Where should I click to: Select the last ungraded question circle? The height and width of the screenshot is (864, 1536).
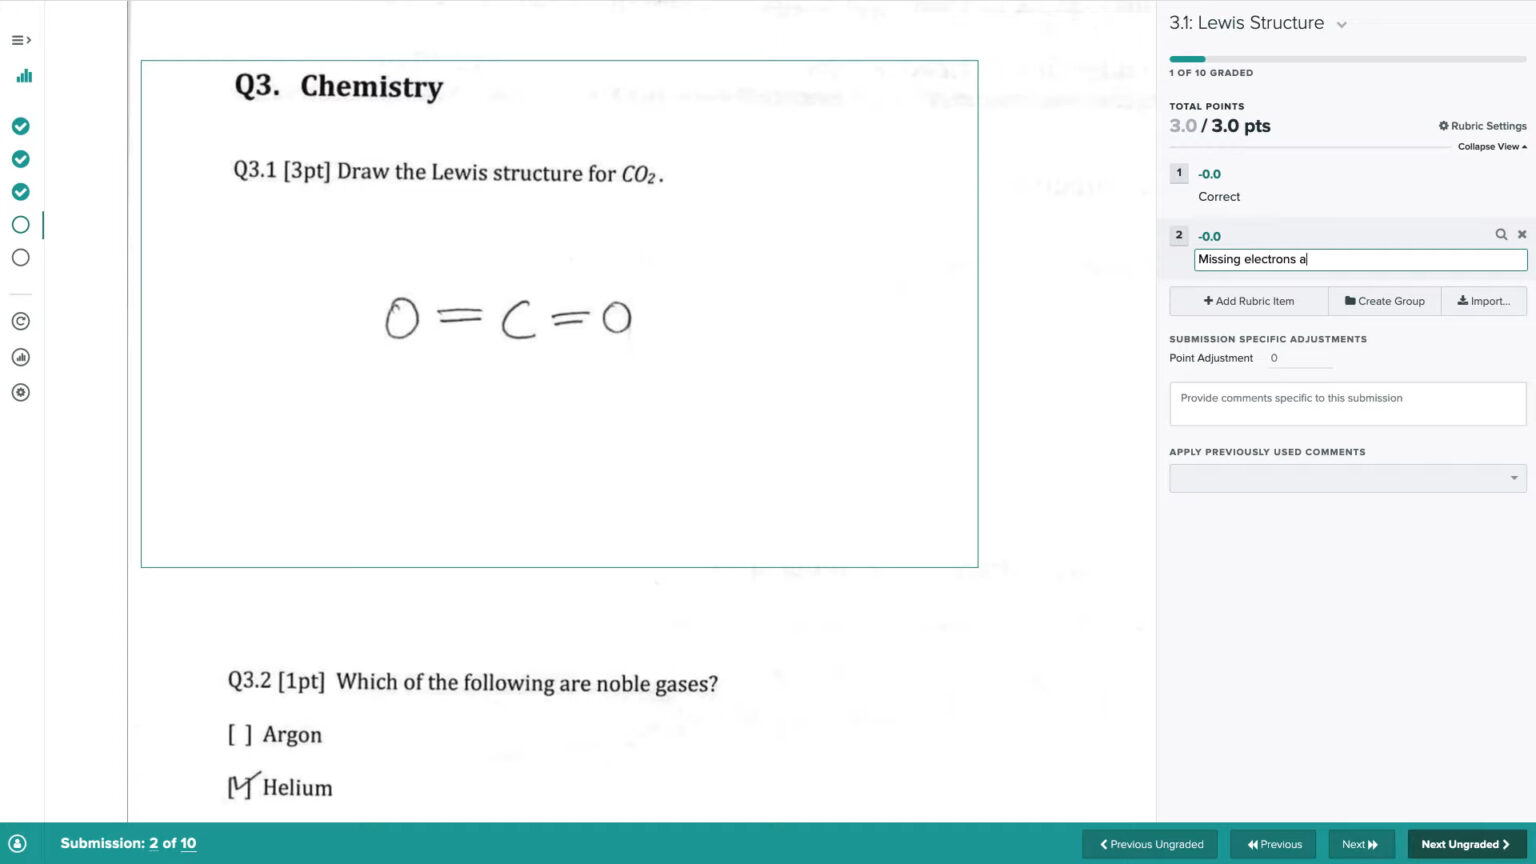tap(20, 257)
